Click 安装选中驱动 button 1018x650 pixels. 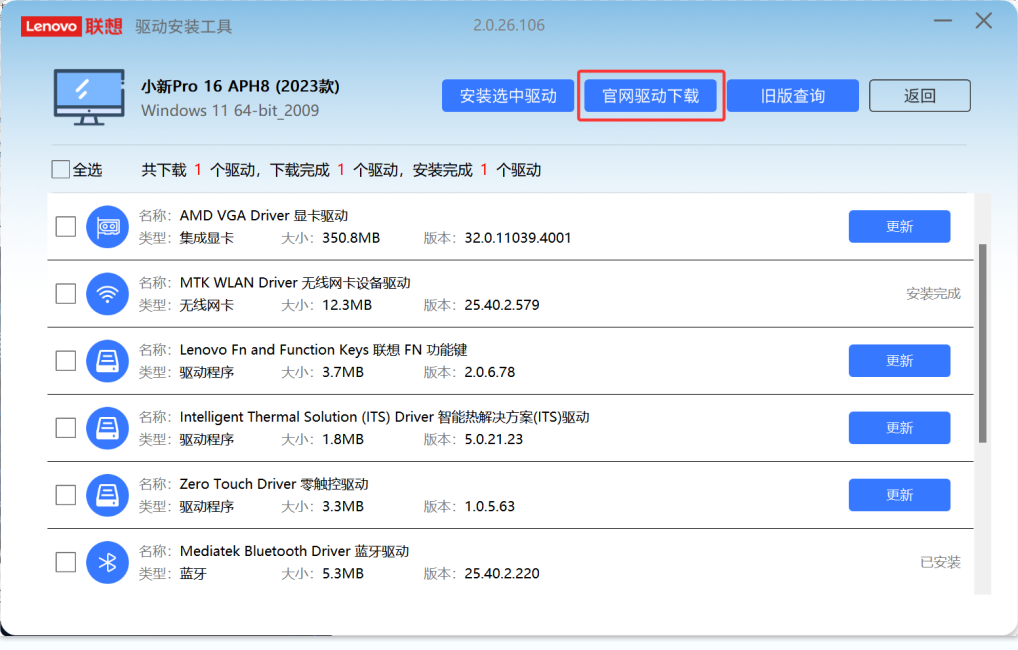click(508, 96)
